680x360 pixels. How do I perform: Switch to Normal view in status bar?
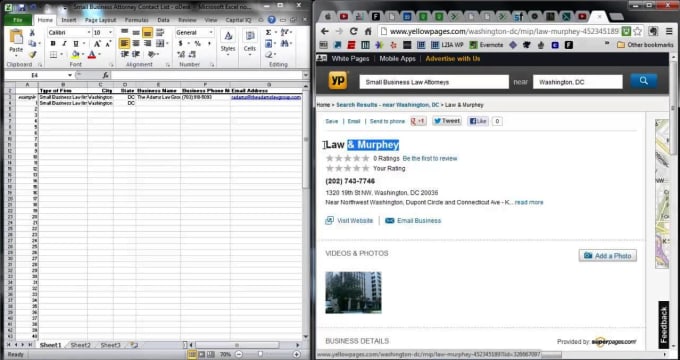click(x=192, y=354)
